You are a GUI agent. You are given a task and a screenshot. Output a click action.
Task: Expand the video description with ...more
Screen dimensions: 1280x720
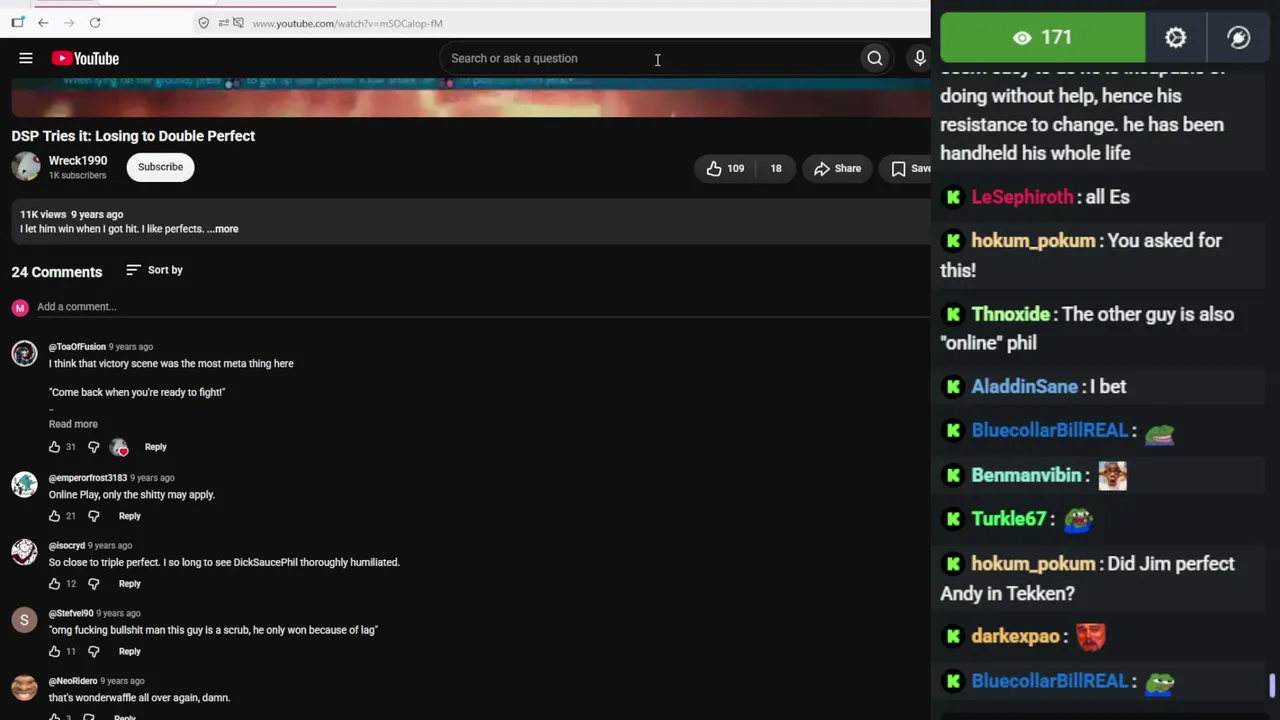point(223,229)
